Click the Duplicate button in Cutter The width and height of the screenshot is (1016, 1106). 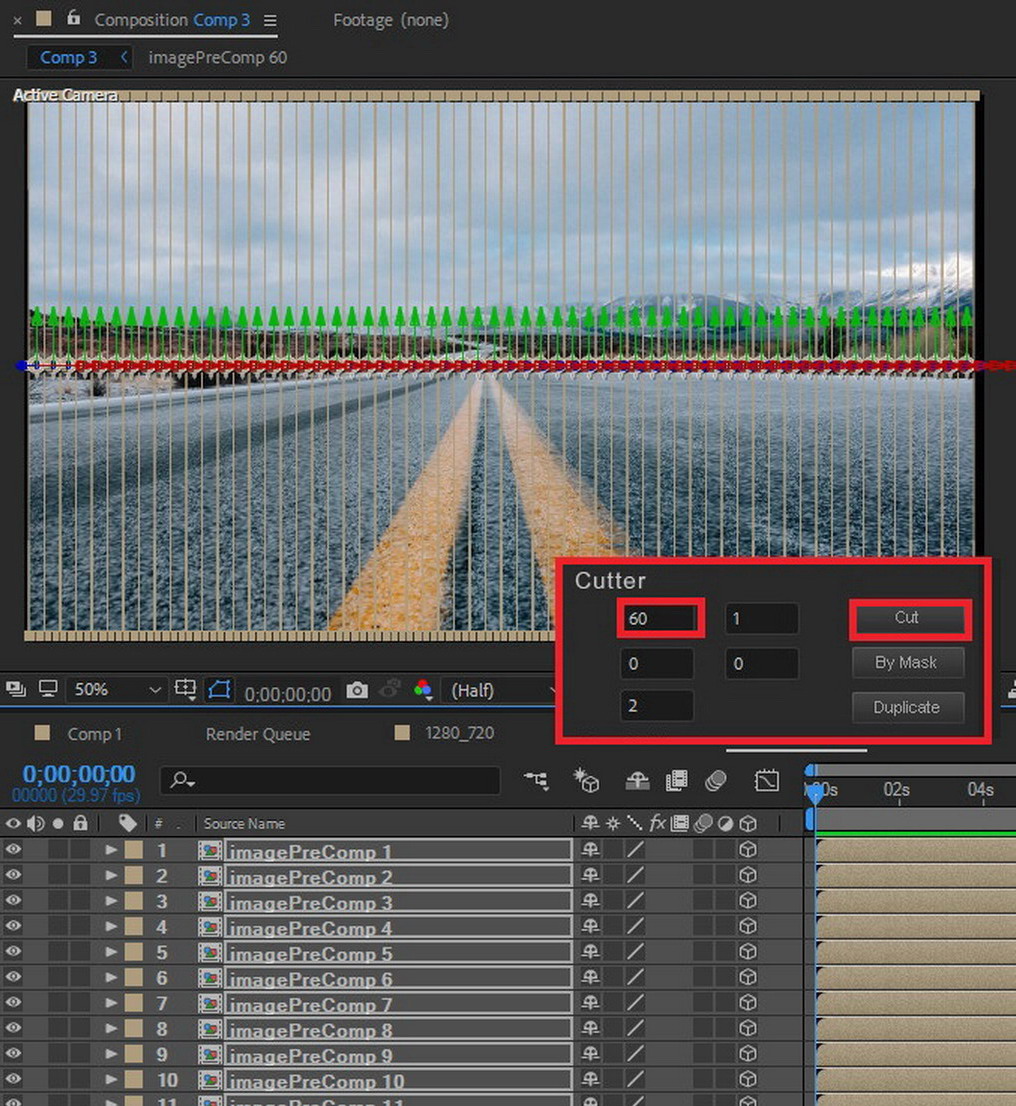click(x=907, y=707)
